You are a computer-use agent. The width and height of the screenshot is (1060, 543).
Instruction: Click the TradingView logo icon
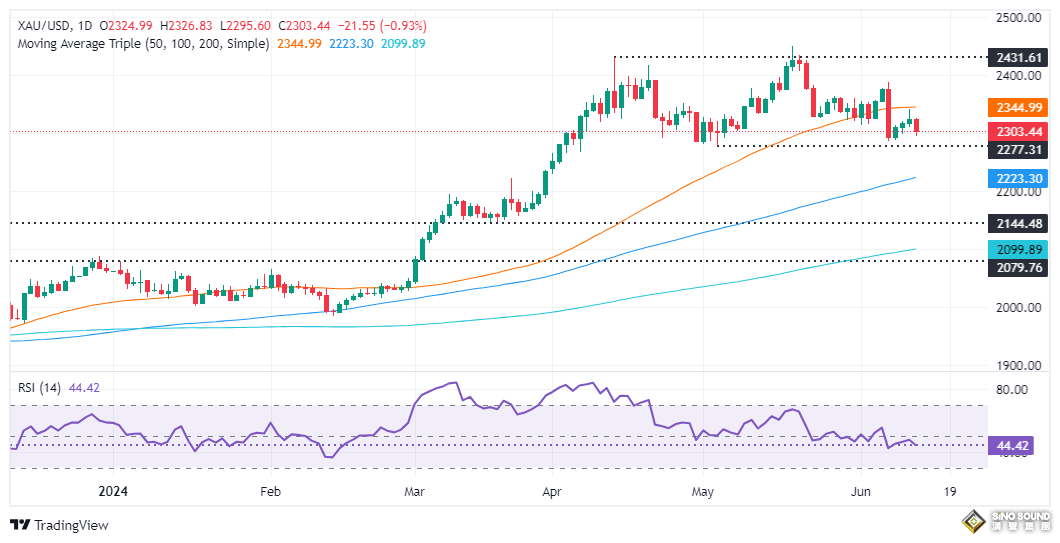pos(20,525)
